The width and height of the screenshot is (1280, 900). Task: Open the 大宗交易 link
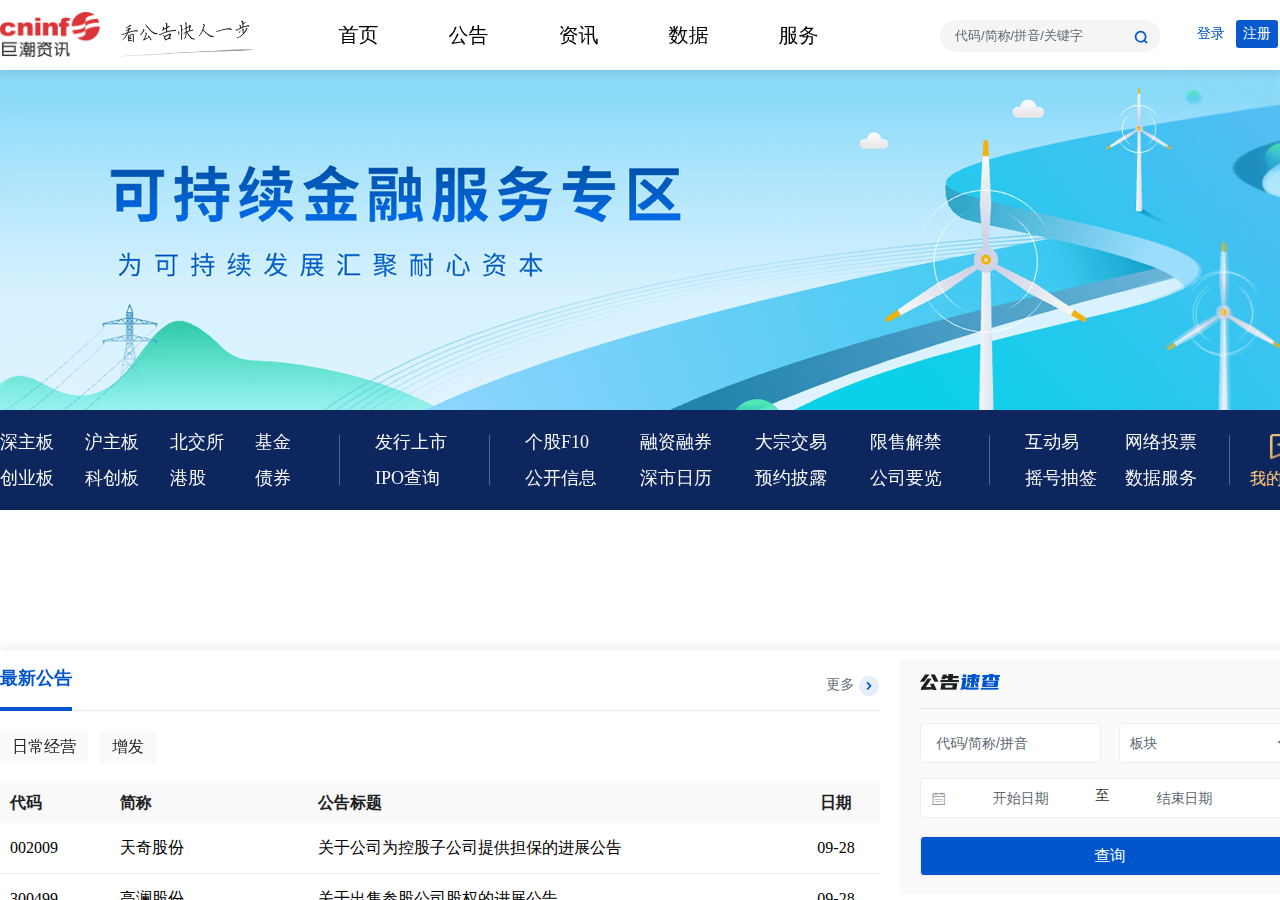point(791,442)
